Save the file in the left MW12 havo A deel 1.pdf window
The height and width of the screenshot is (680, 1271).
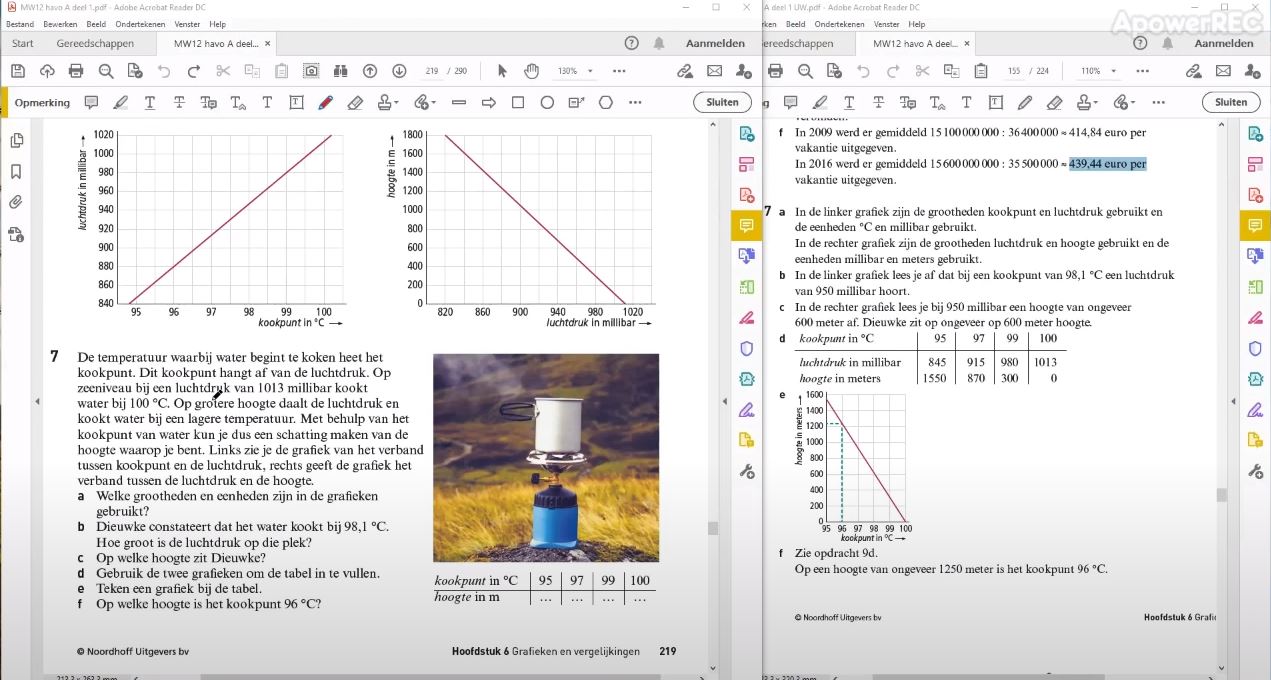click(17, 71)
